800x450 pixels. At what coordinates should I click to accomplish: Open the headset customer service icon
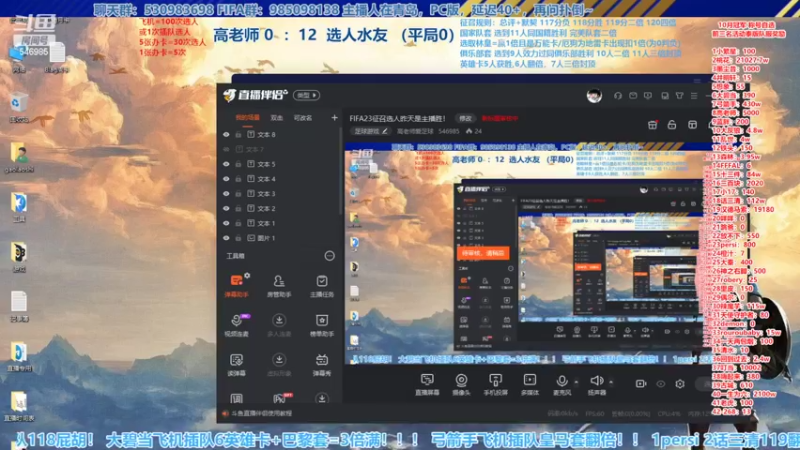618,95
